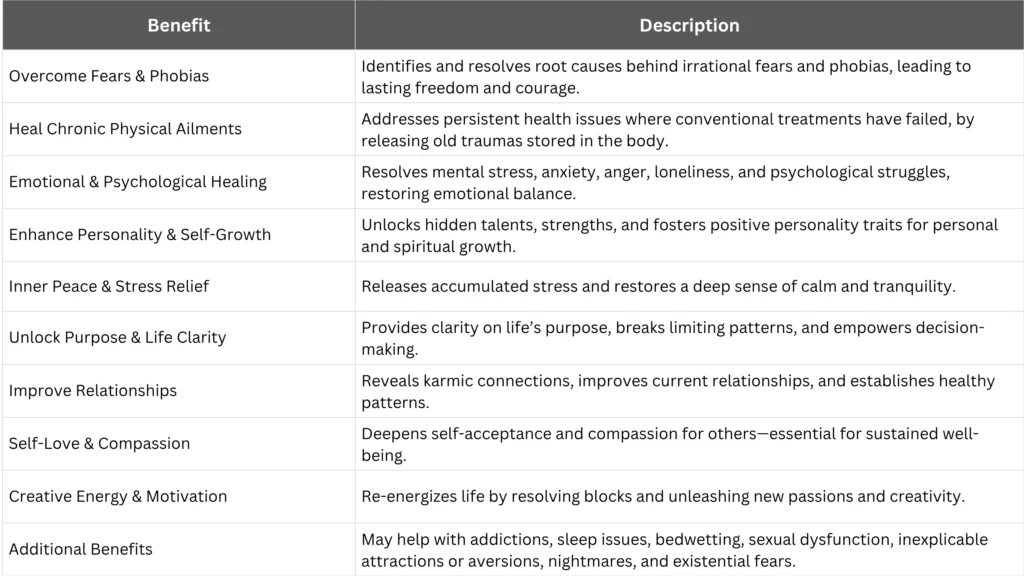Select the Enhance Personality & Self-Growth cell
The image size is (1024, 576).
[x=140, y=235]
